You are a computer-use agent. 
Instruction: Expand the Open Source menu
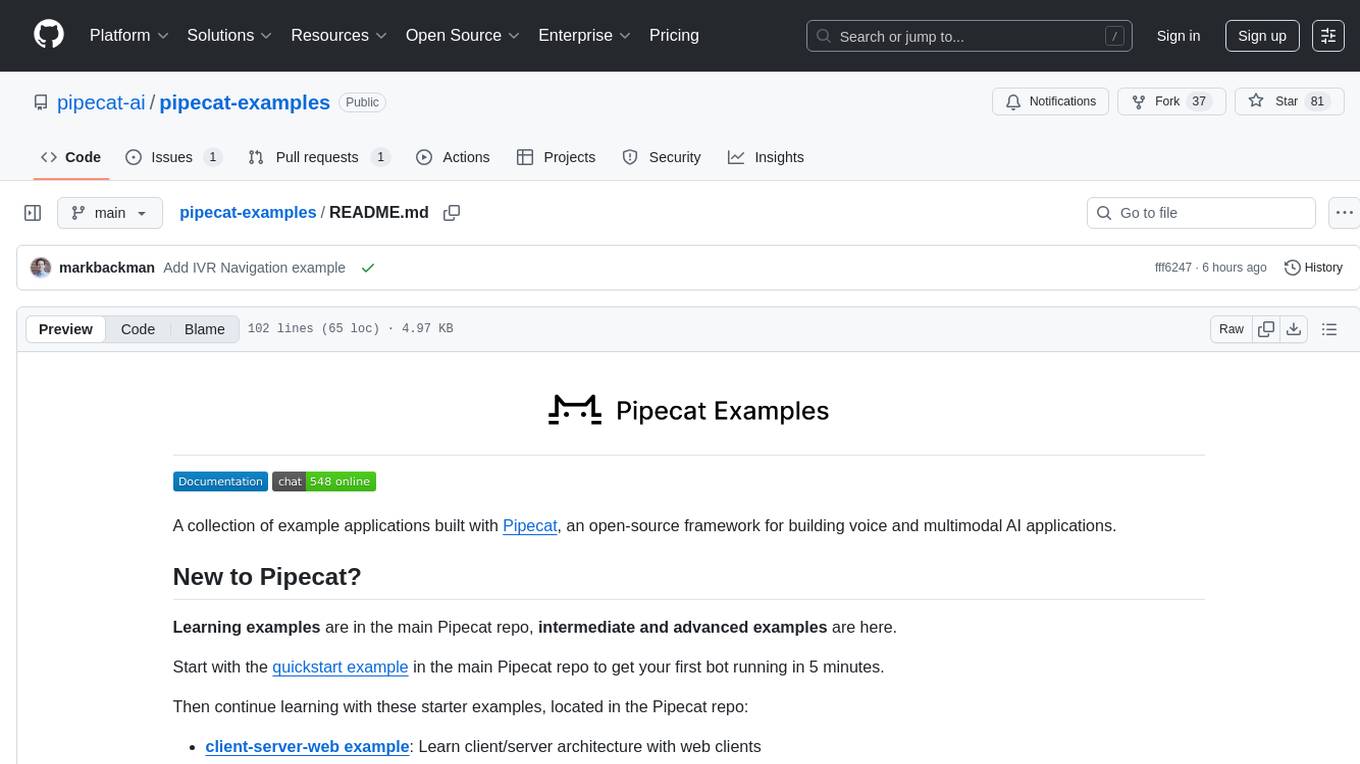pos(462,35)
